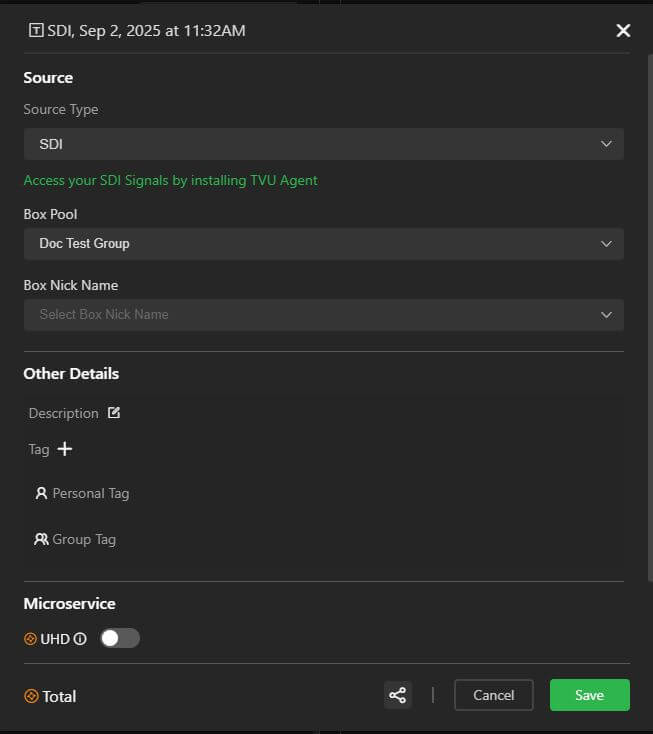
Task: Select the Group Tag entry
Action: (x=84, y=539)
